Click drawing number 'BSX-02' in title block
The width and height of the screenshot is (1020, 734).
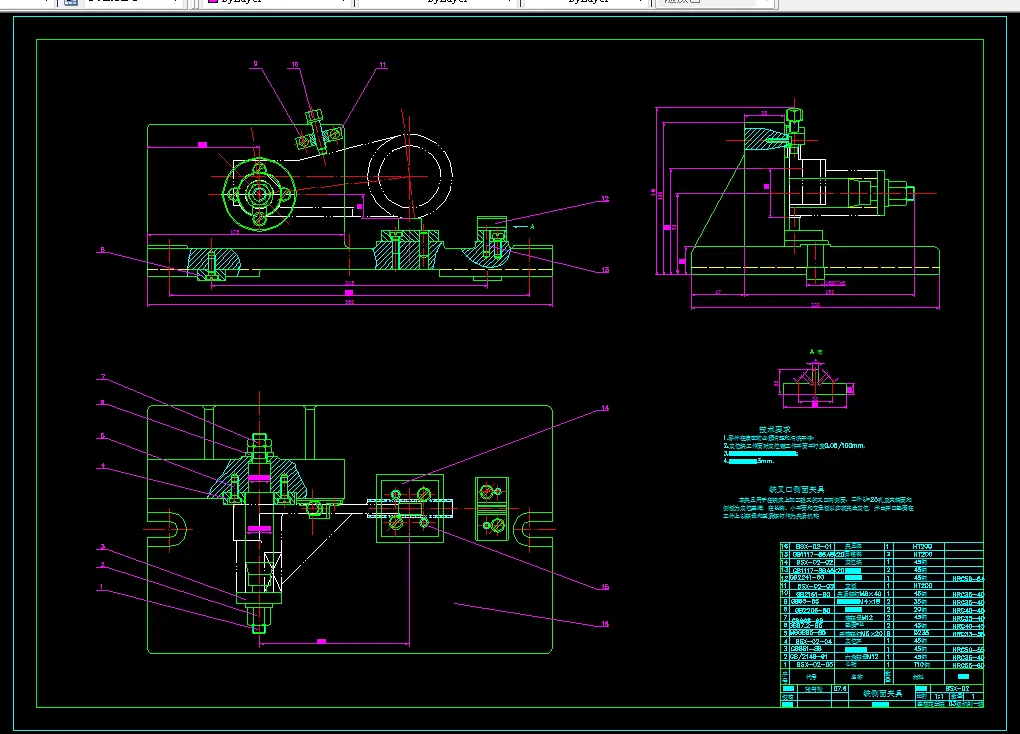pos(957,688)
